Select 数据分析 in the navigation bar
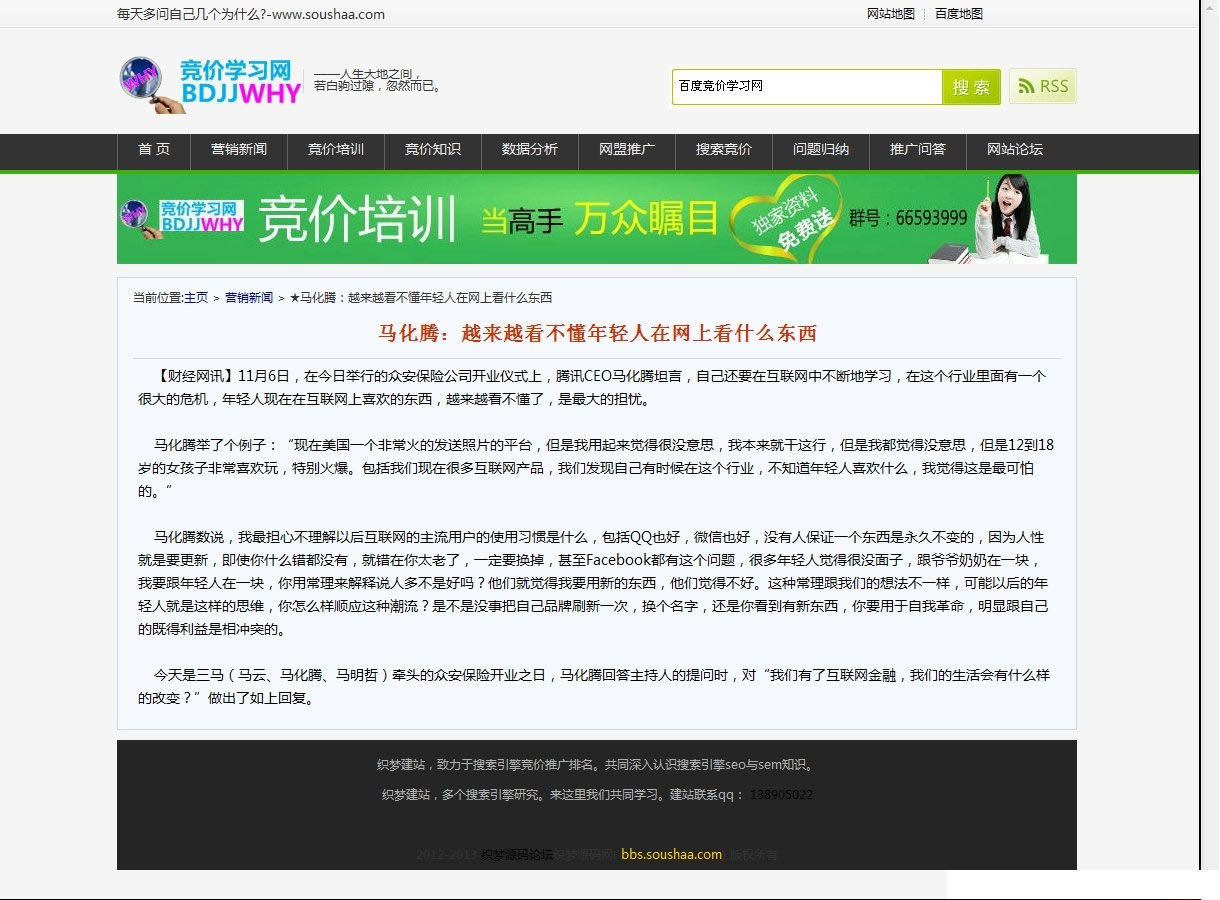 point(530,150)
